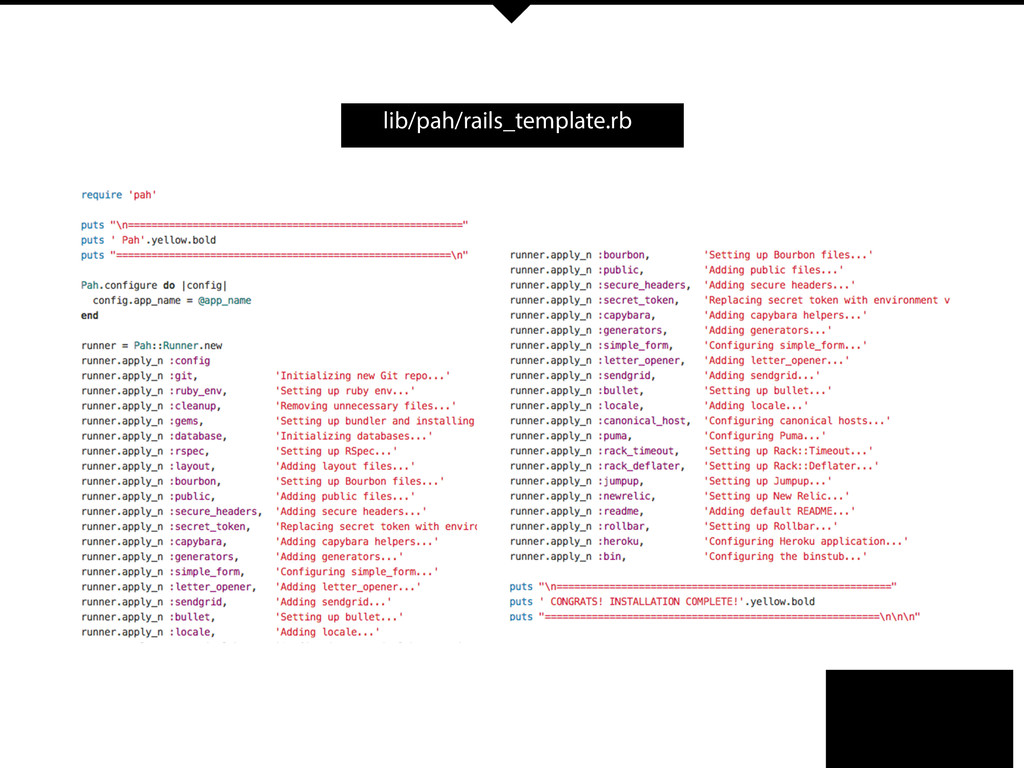
Task: Click 'CONGRATS! INSTALLATION COMPLETE!' puts line
Action: 662,601
